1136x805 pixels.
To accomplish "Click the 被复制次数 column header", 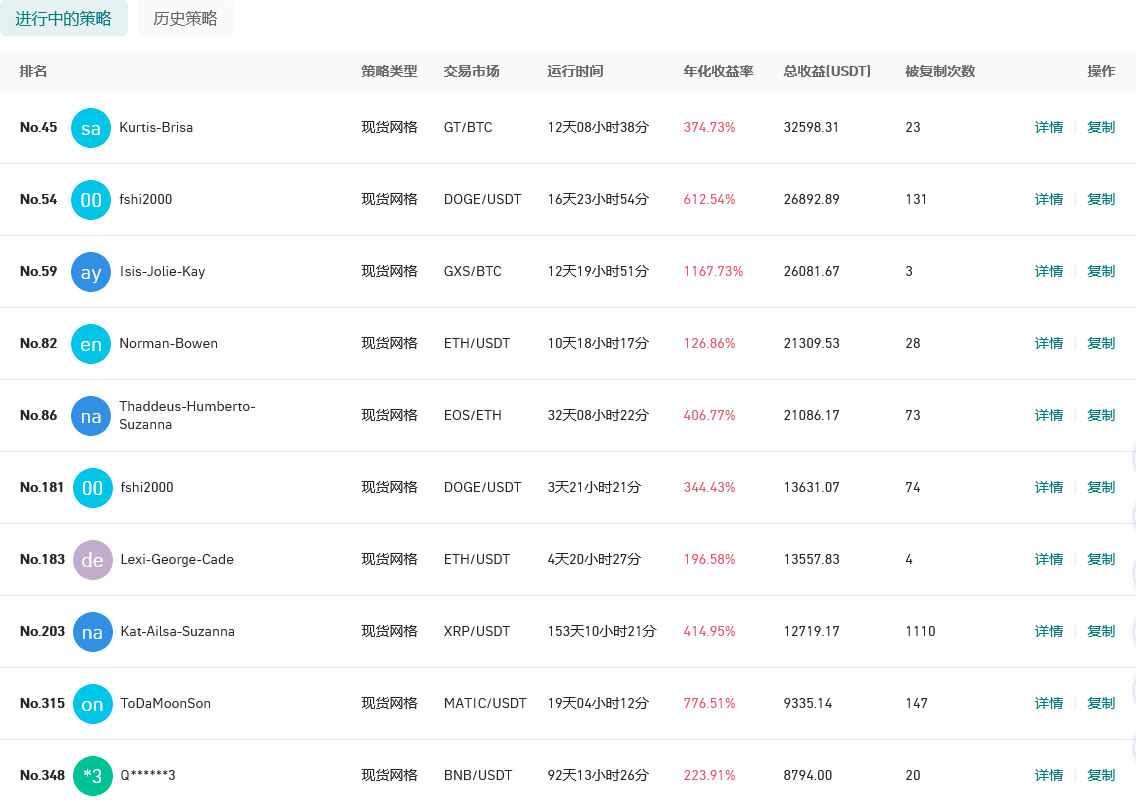I will tap(940, 71).
